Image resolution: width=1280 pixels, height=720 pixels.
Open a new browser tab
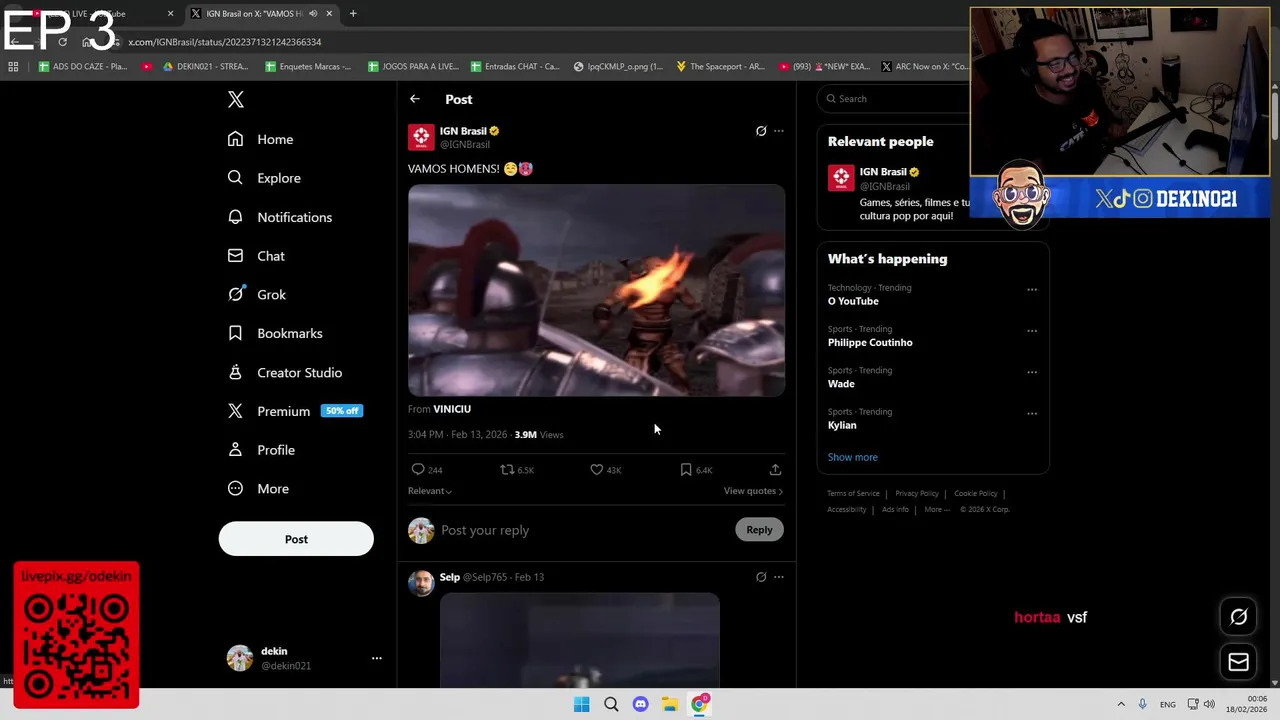click(353, 14)
